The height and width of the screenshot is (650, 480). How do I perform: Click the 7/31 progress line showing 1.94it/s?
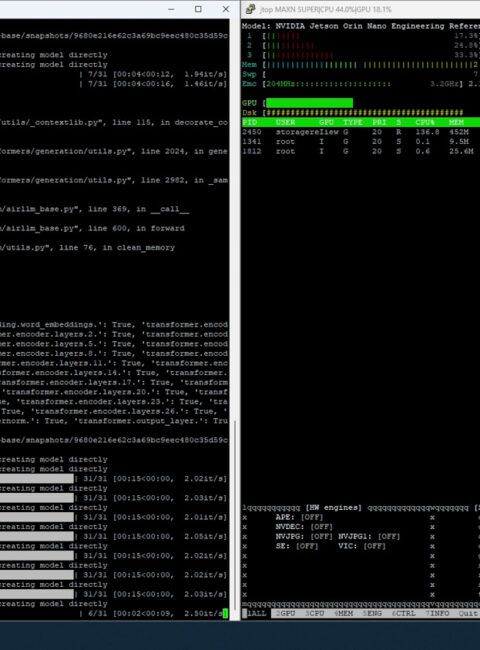click(x=153, y=74)
